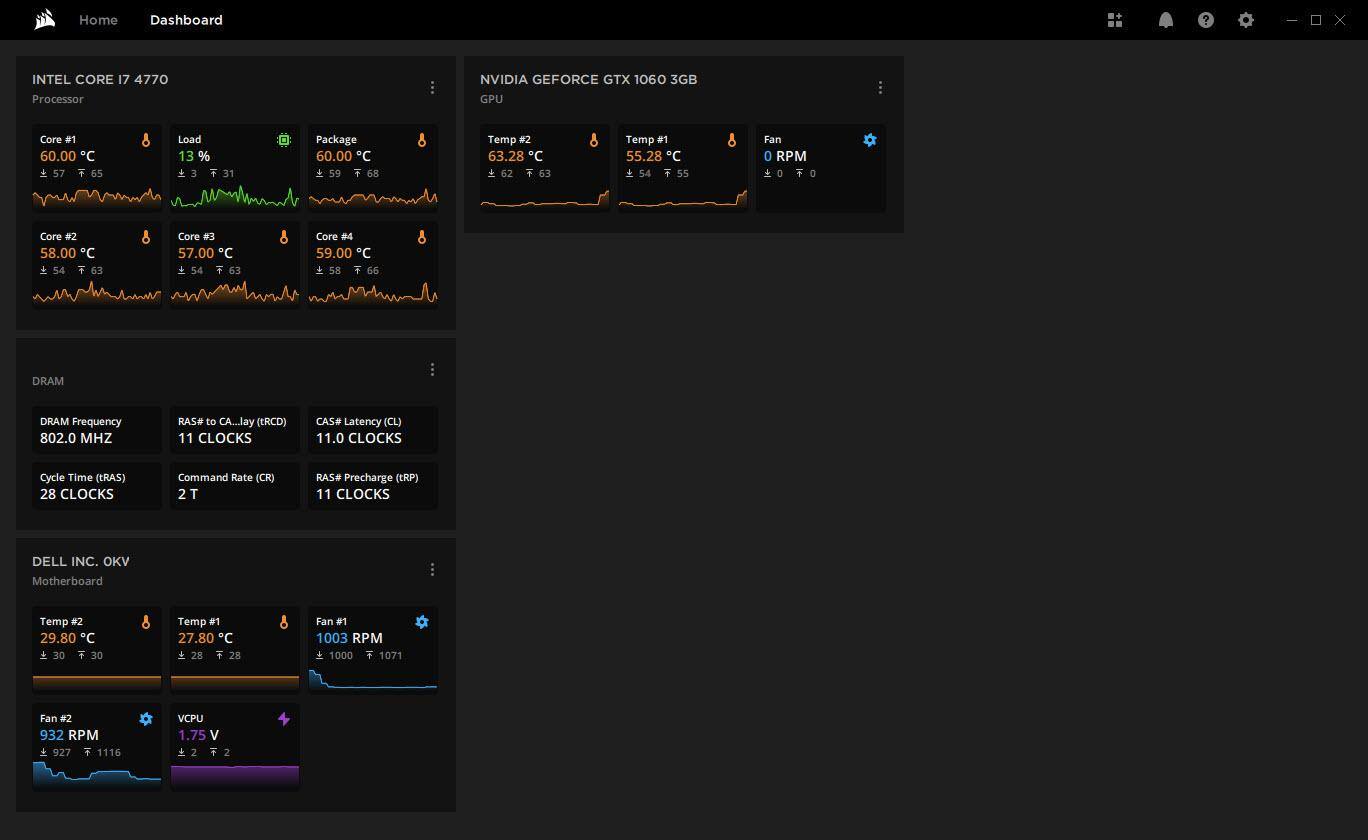
Task: Click the GPU Fan gear icon
Action: (869, 140)
